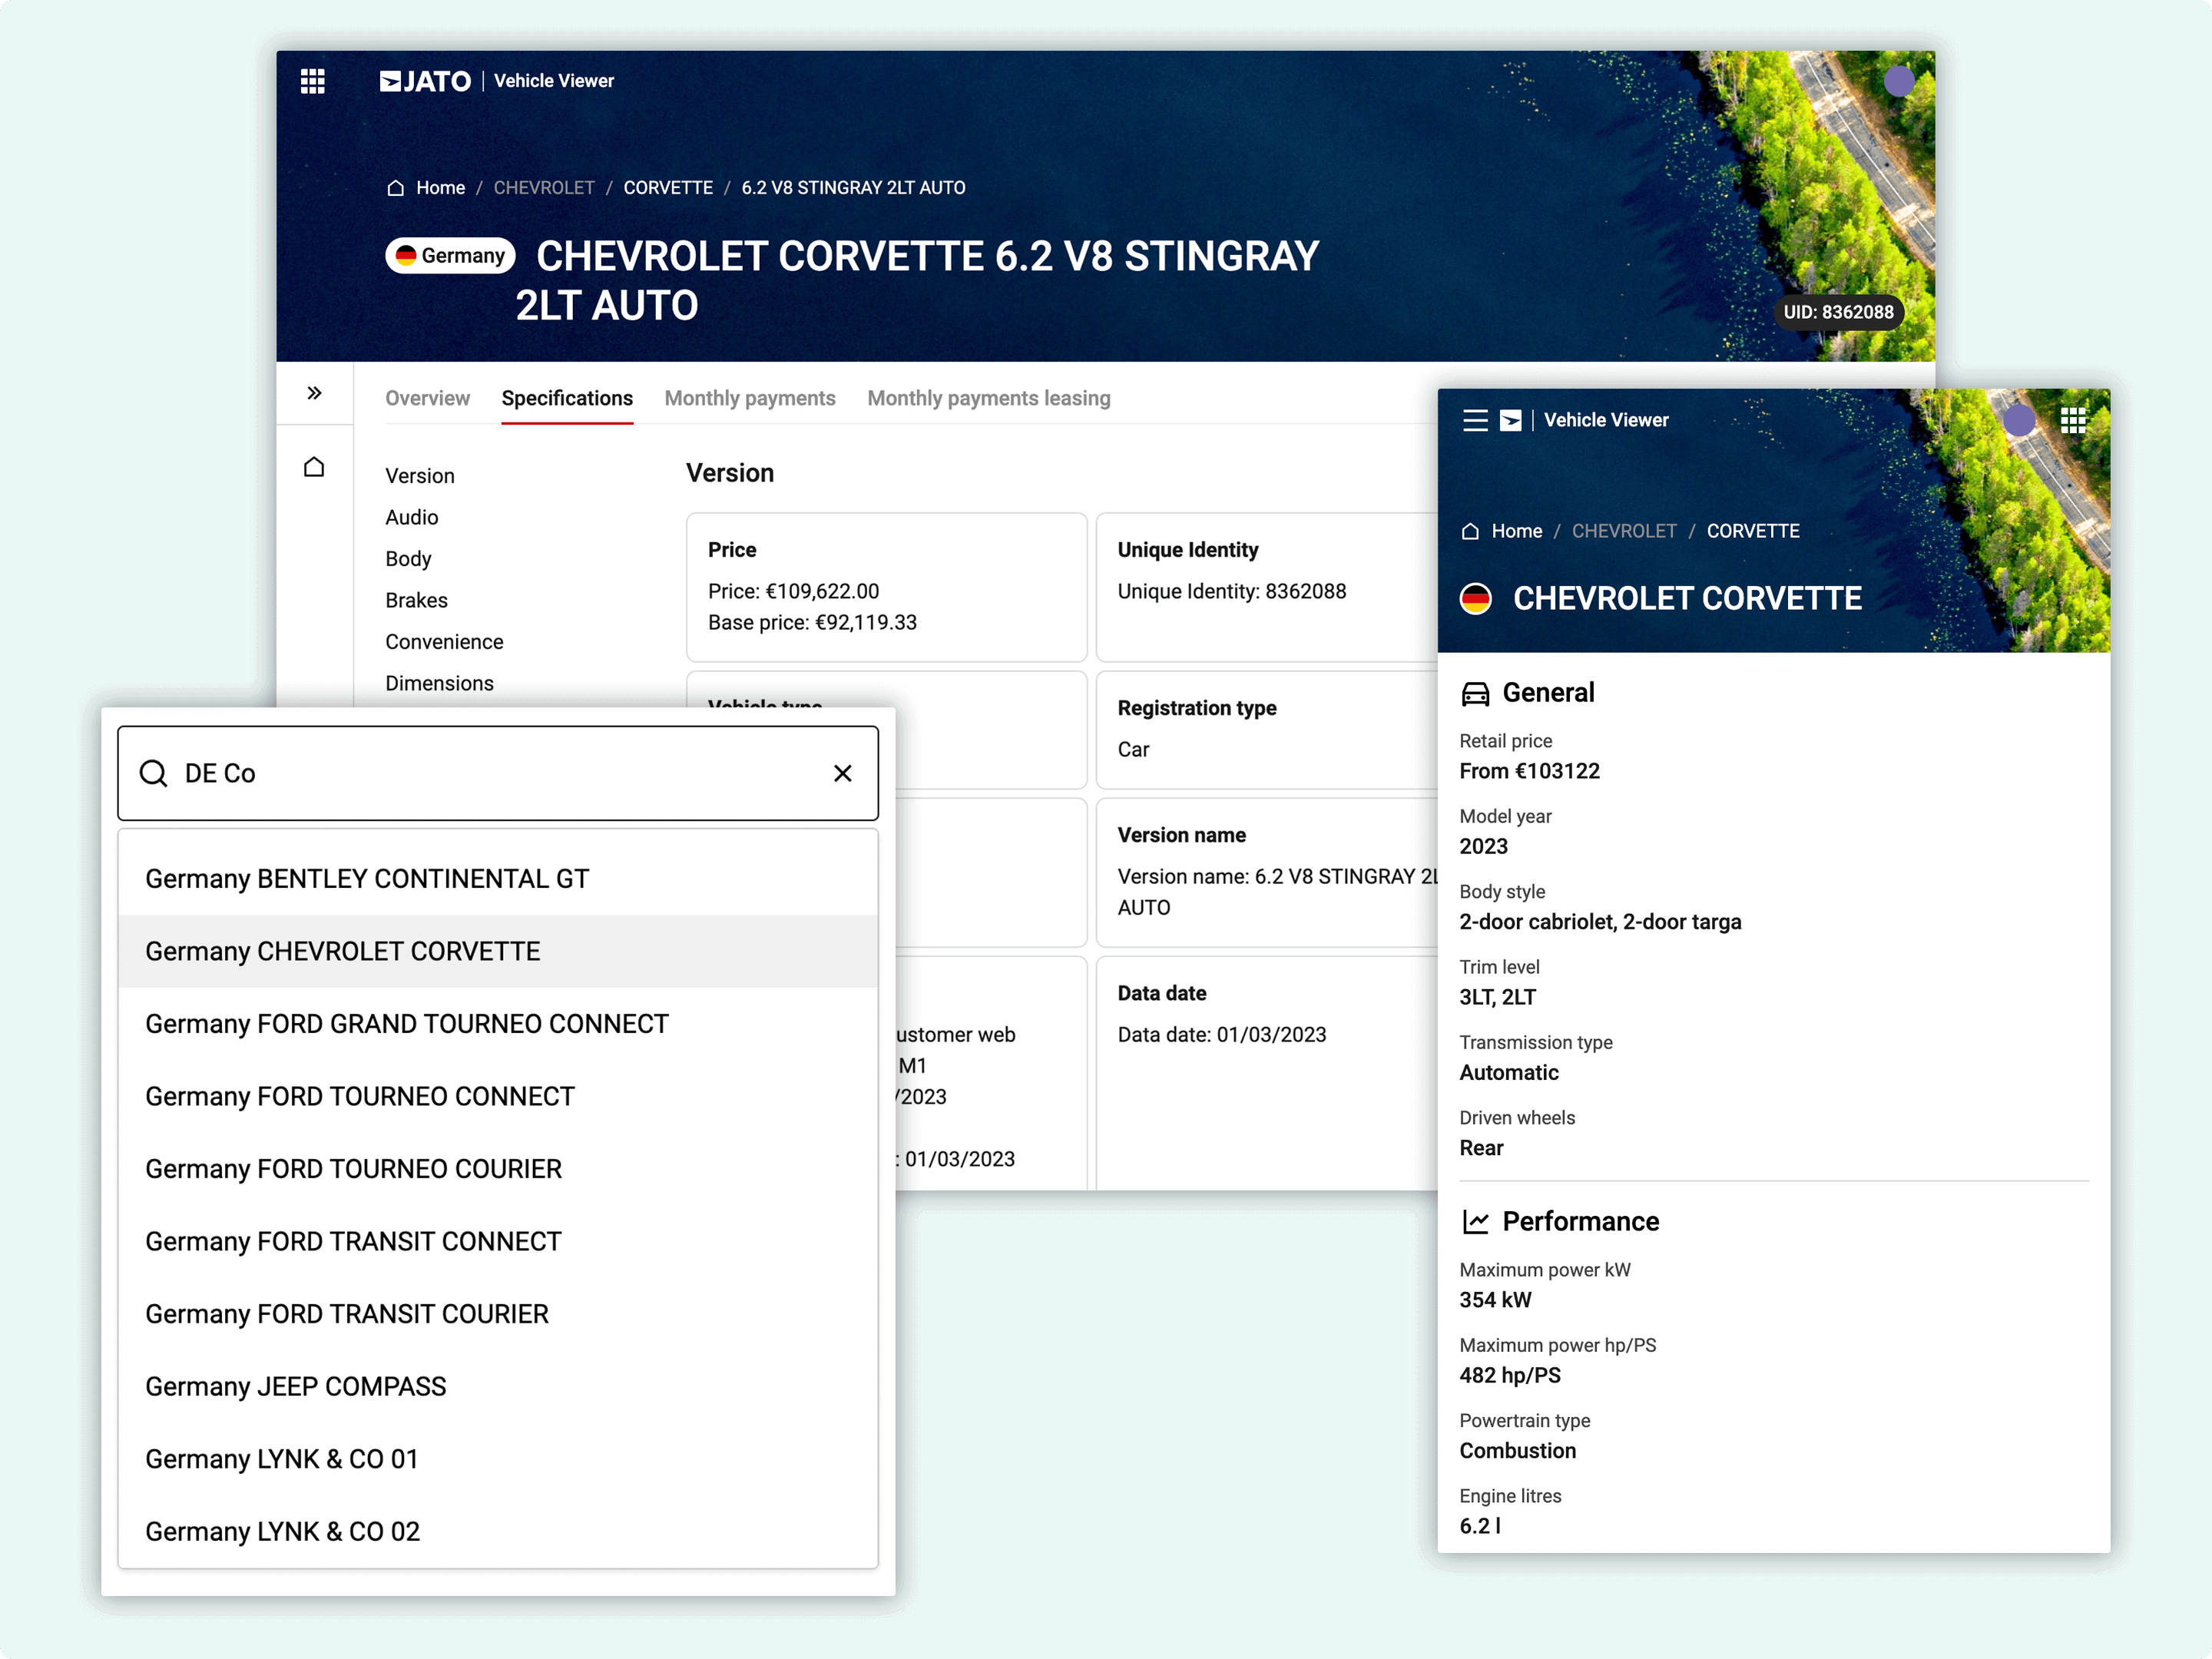The image size is (2212, 1659).
Task: Select Germany JEEP COMPASS from the results list
Action: [295, 1386]
